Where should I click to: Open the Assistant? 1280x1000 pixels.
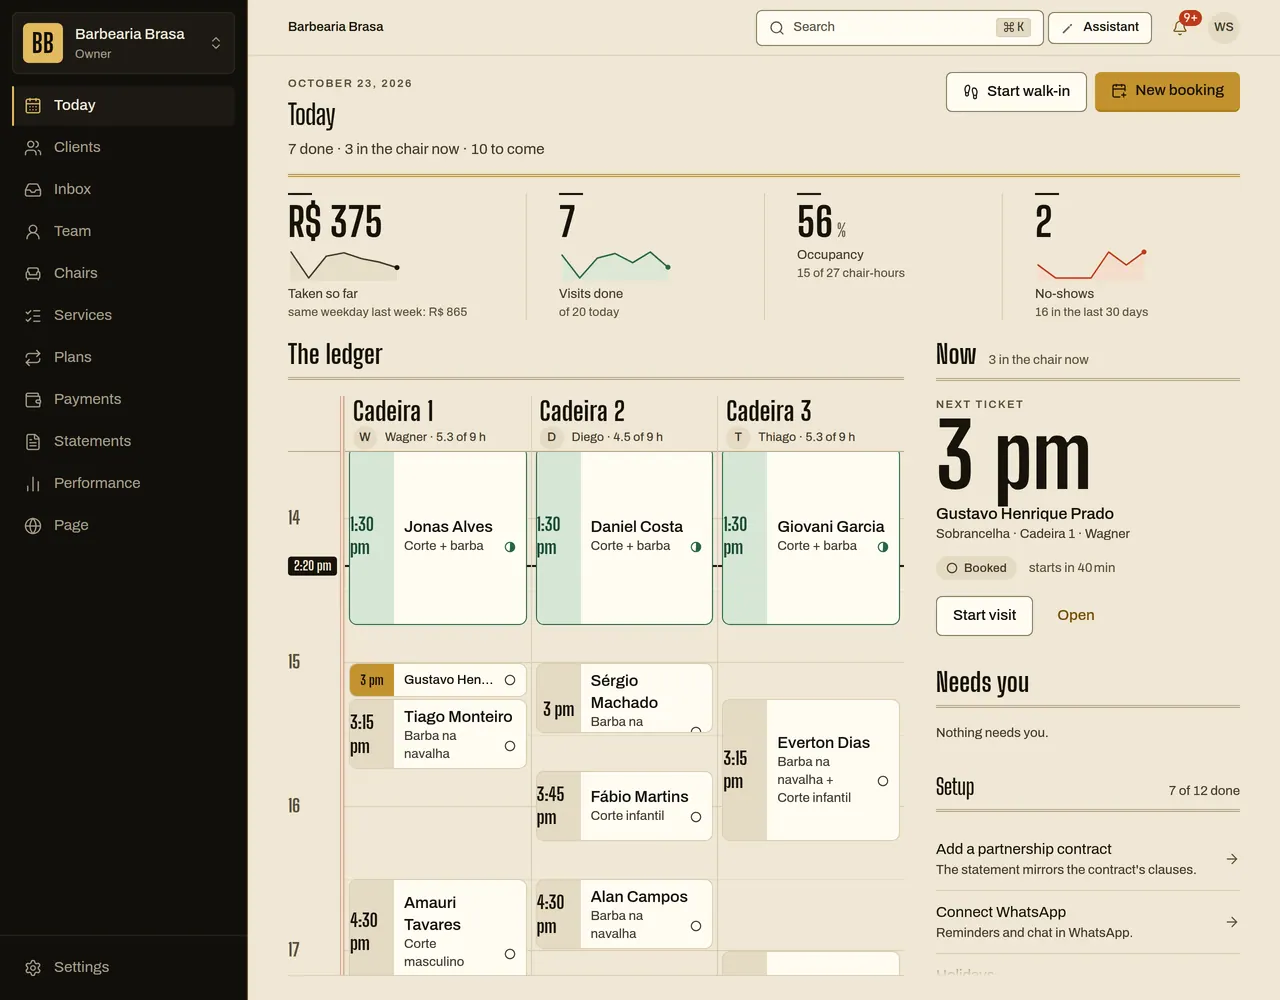click(1100, 27)
